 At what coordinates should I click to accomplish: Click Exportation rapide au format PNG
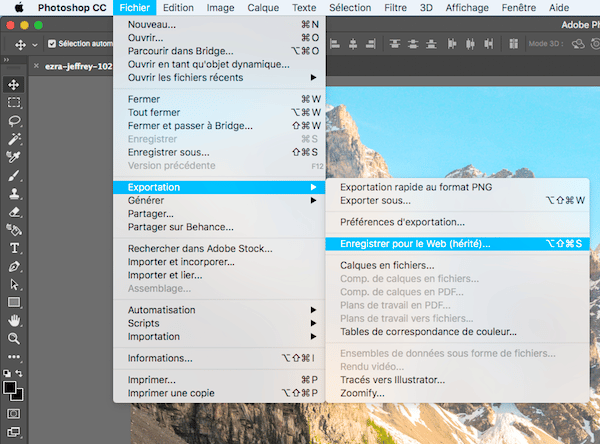(415, 187)
